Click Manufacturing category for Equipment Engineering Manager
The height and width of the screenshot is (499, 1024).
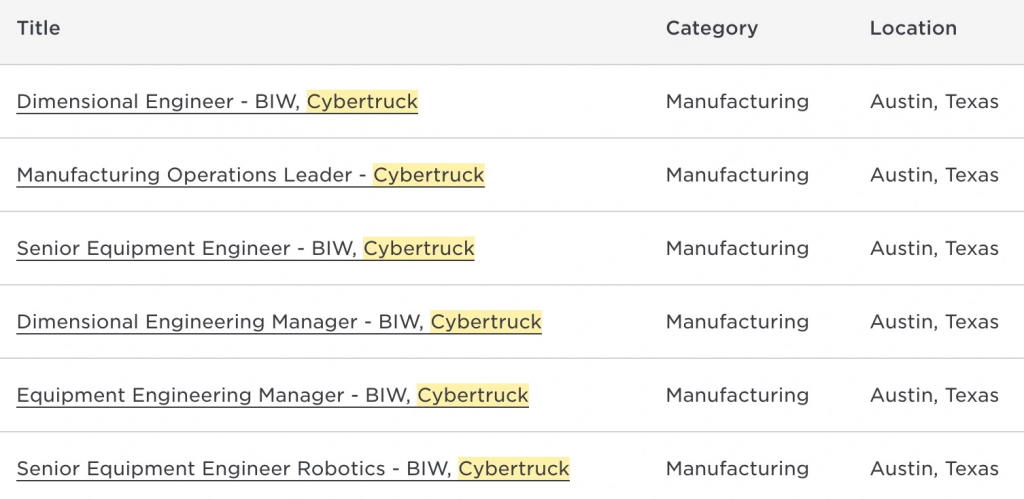tap(737, 395)
